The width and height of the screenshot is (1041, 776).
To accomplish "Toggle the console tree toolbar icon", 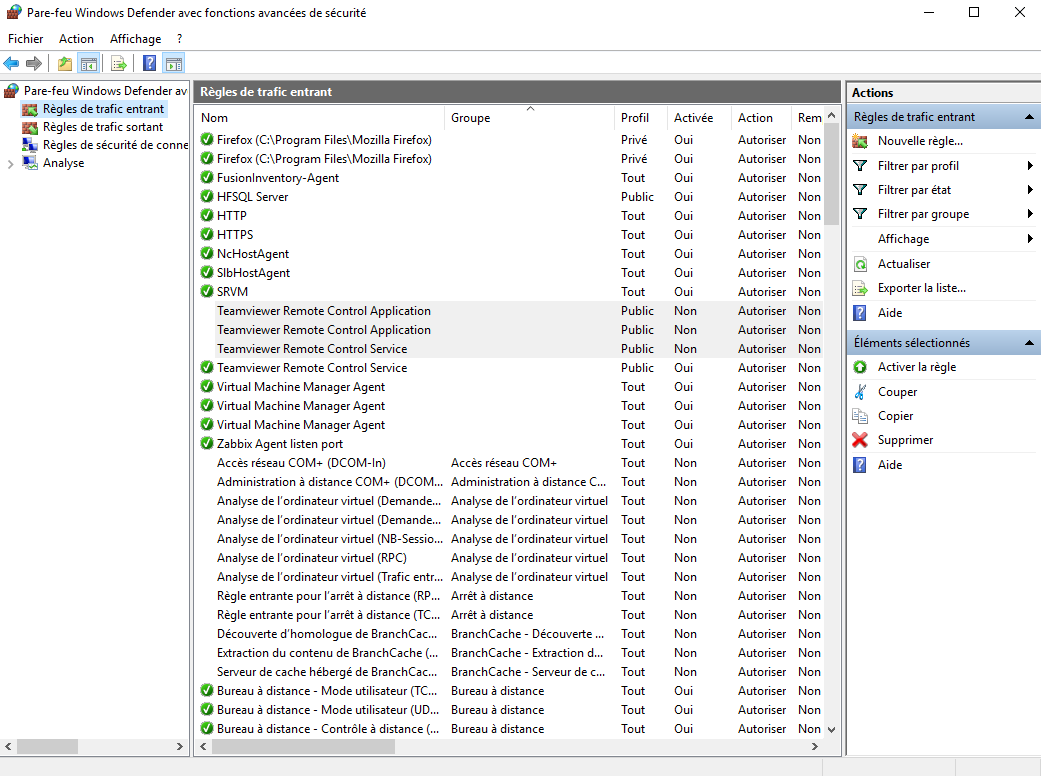I will pyautogui.click(x=88, y=64).
